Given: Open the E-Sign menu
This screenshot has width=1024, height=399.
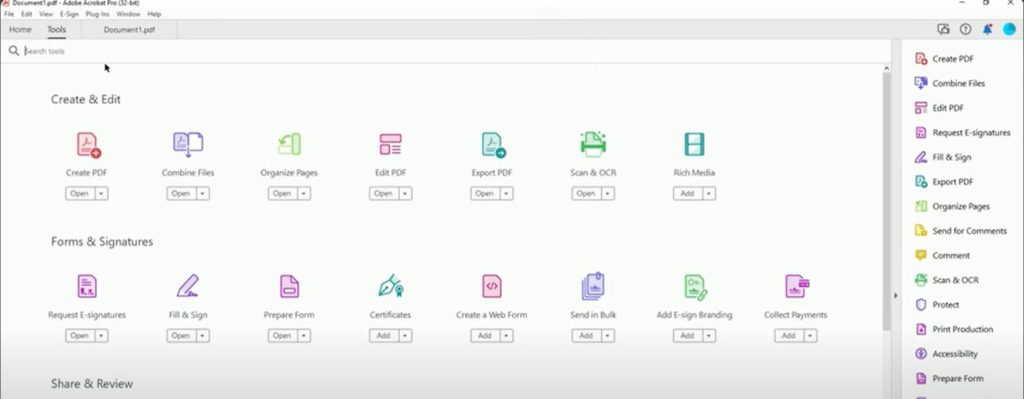Looking at the screenshot, I should click(x=69, y=14).
